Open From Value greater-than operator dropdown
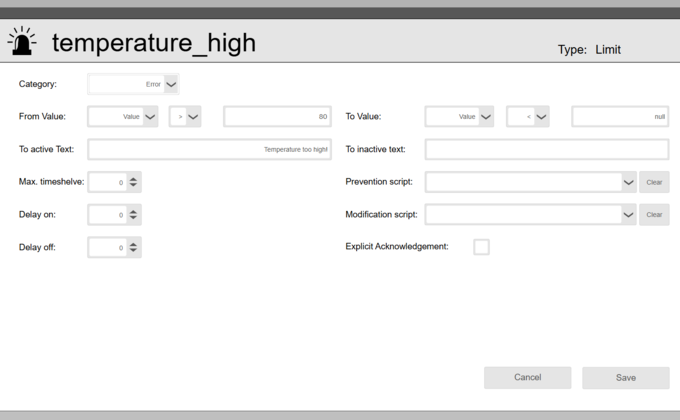Image resolution: width=680 pixels, height=420 pixels. pos(185,117)
